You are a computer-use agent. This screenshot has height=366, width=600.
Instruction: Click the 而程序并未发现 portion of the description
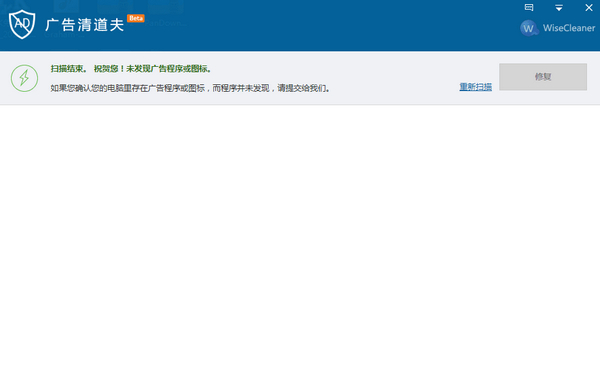[x=241, y=88]
